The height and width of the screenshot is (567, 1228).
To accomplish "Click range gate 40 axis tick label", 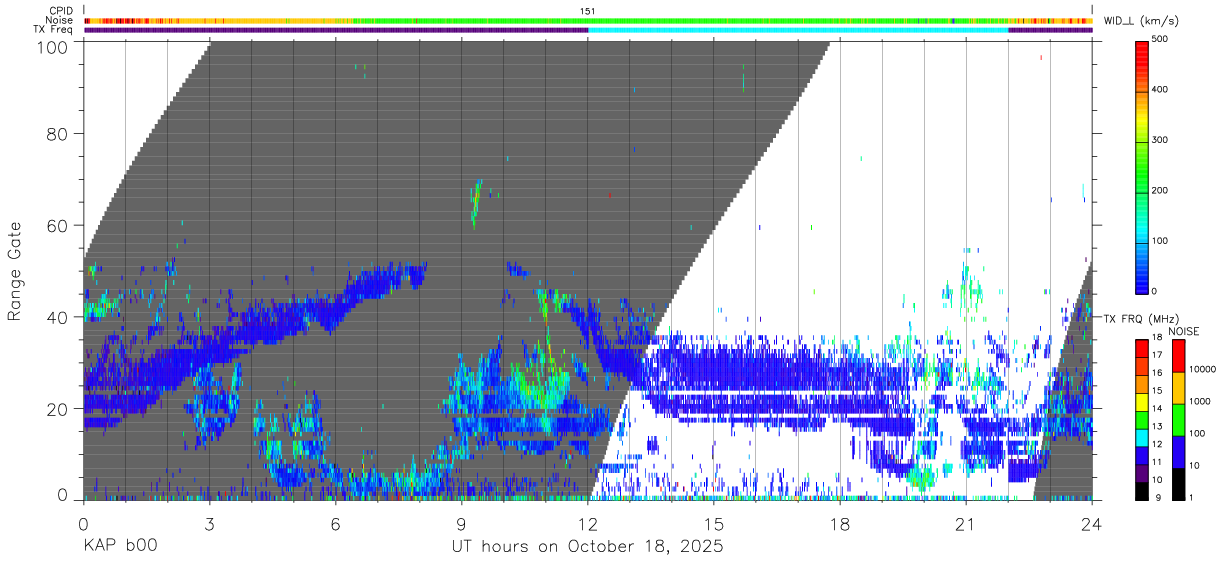I will pos(57,317).
